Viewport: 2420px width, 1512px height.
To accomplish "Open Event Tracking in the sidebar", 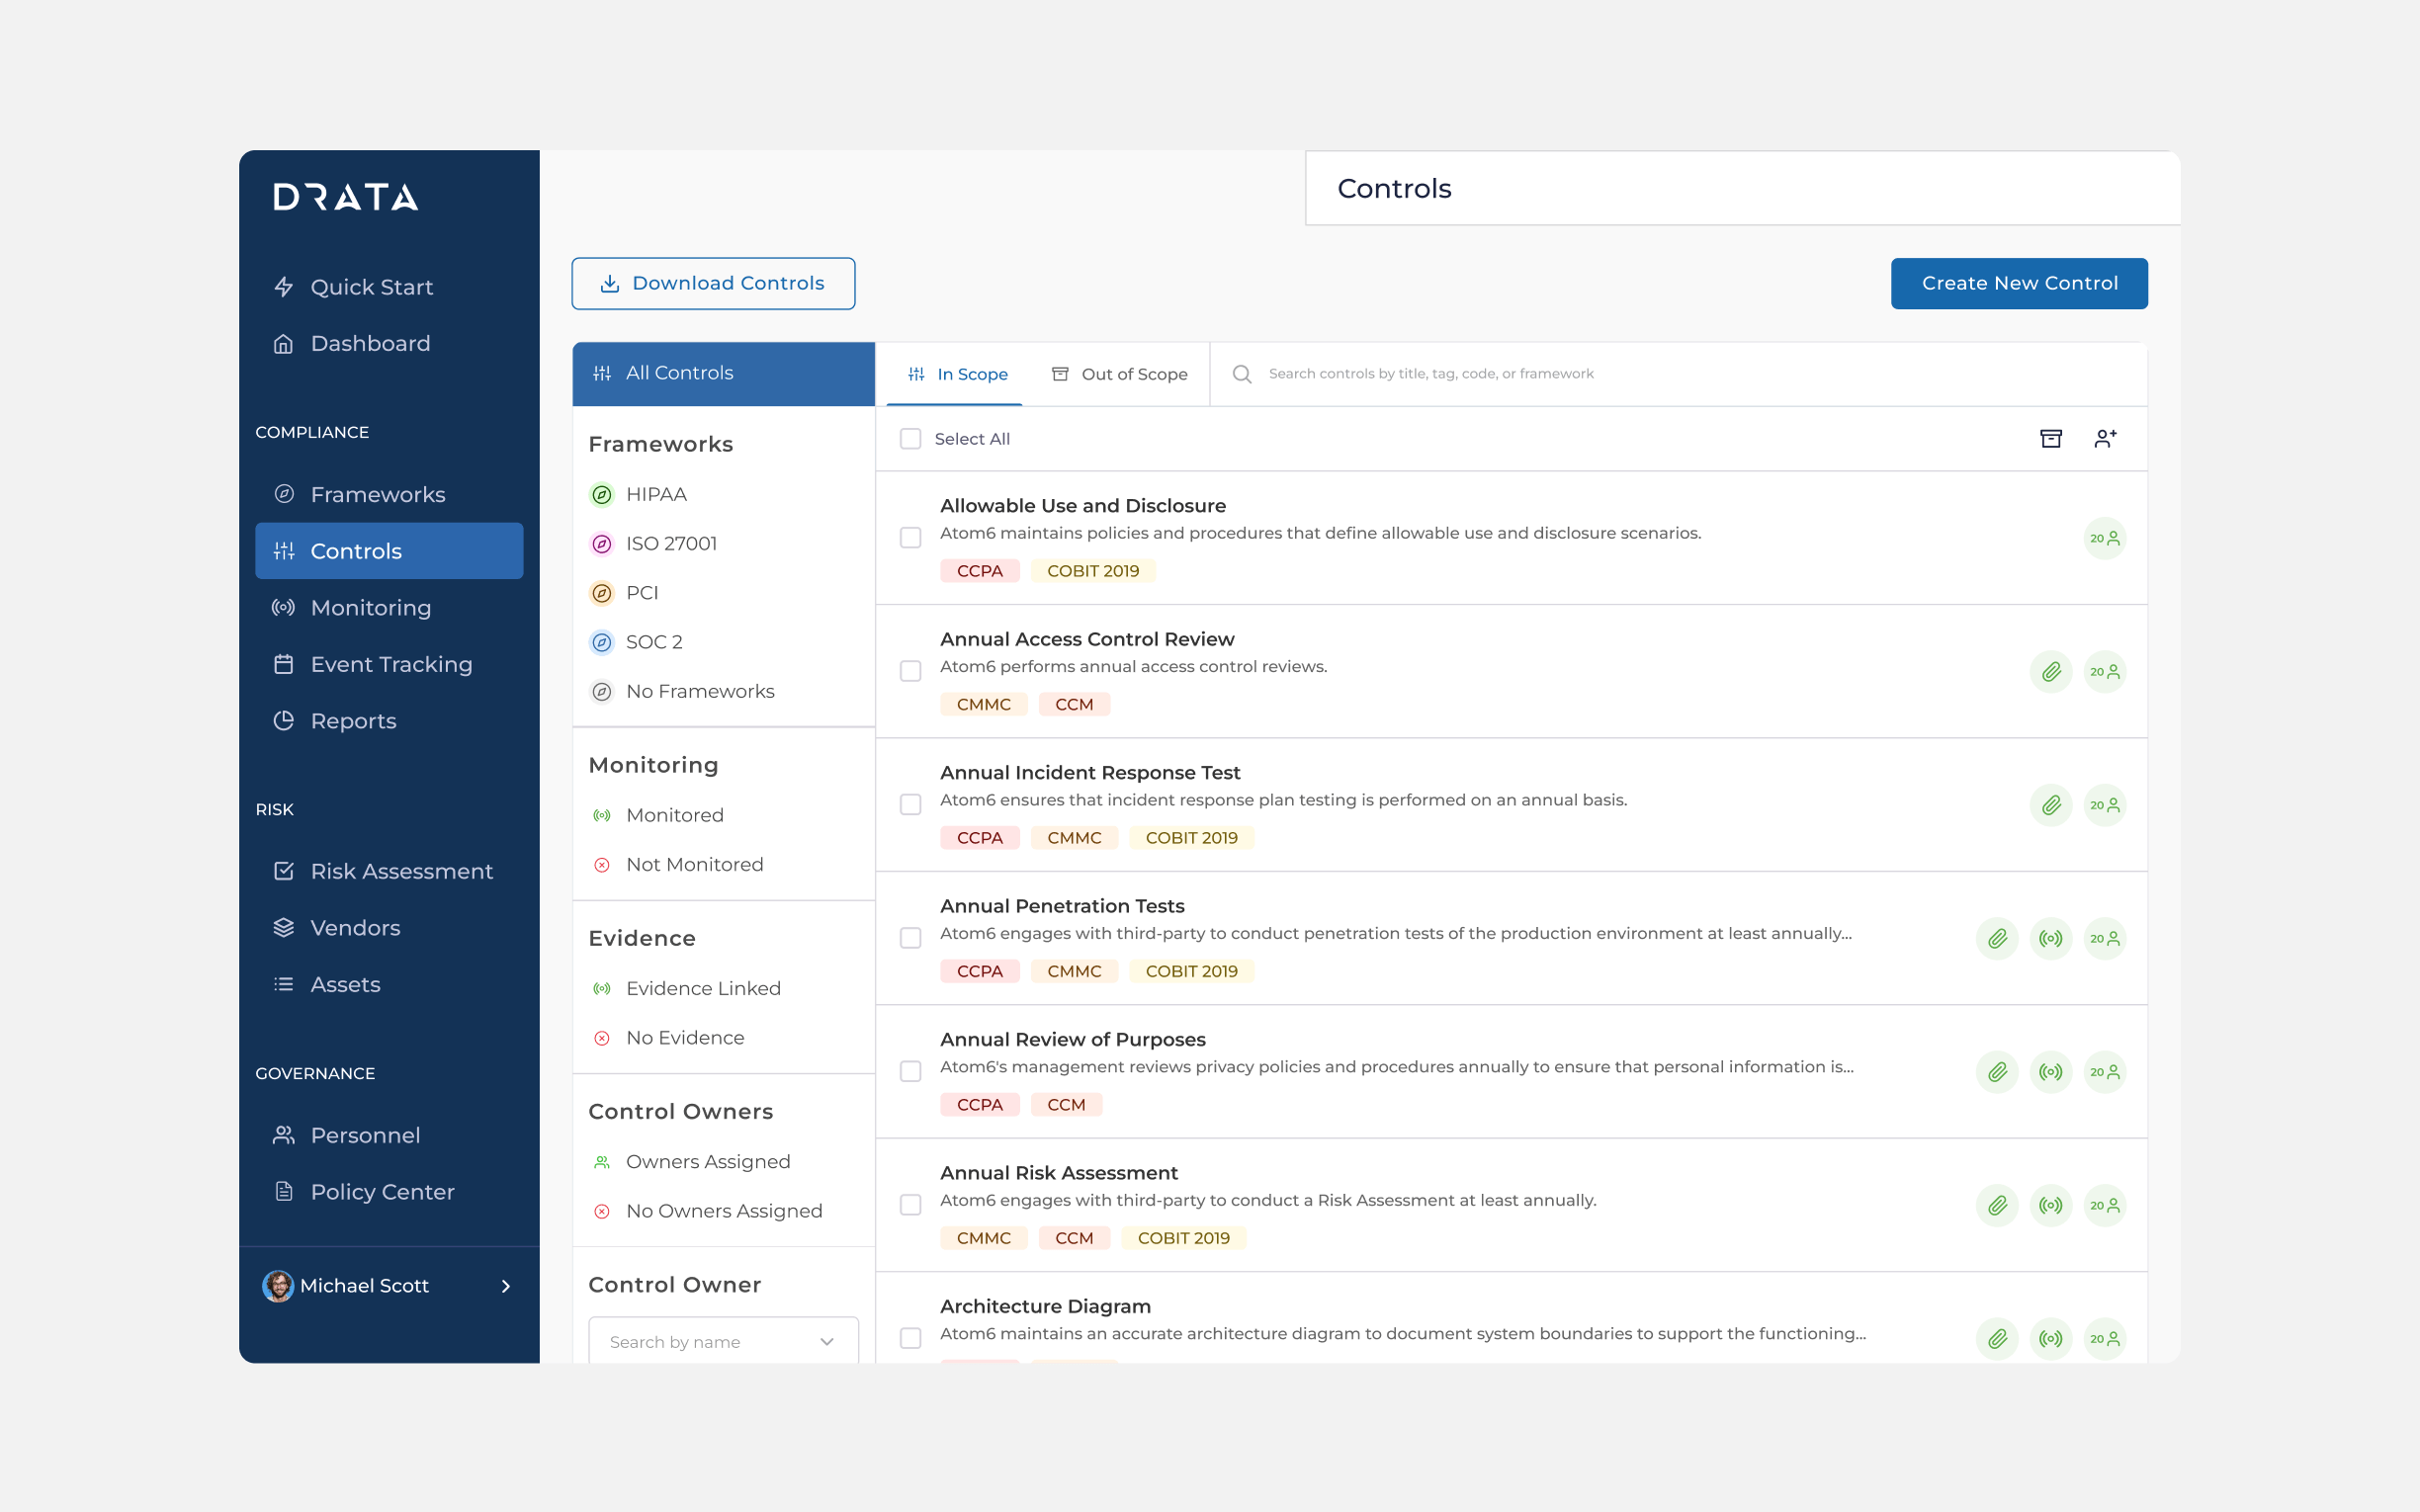I will pos(389,664).
